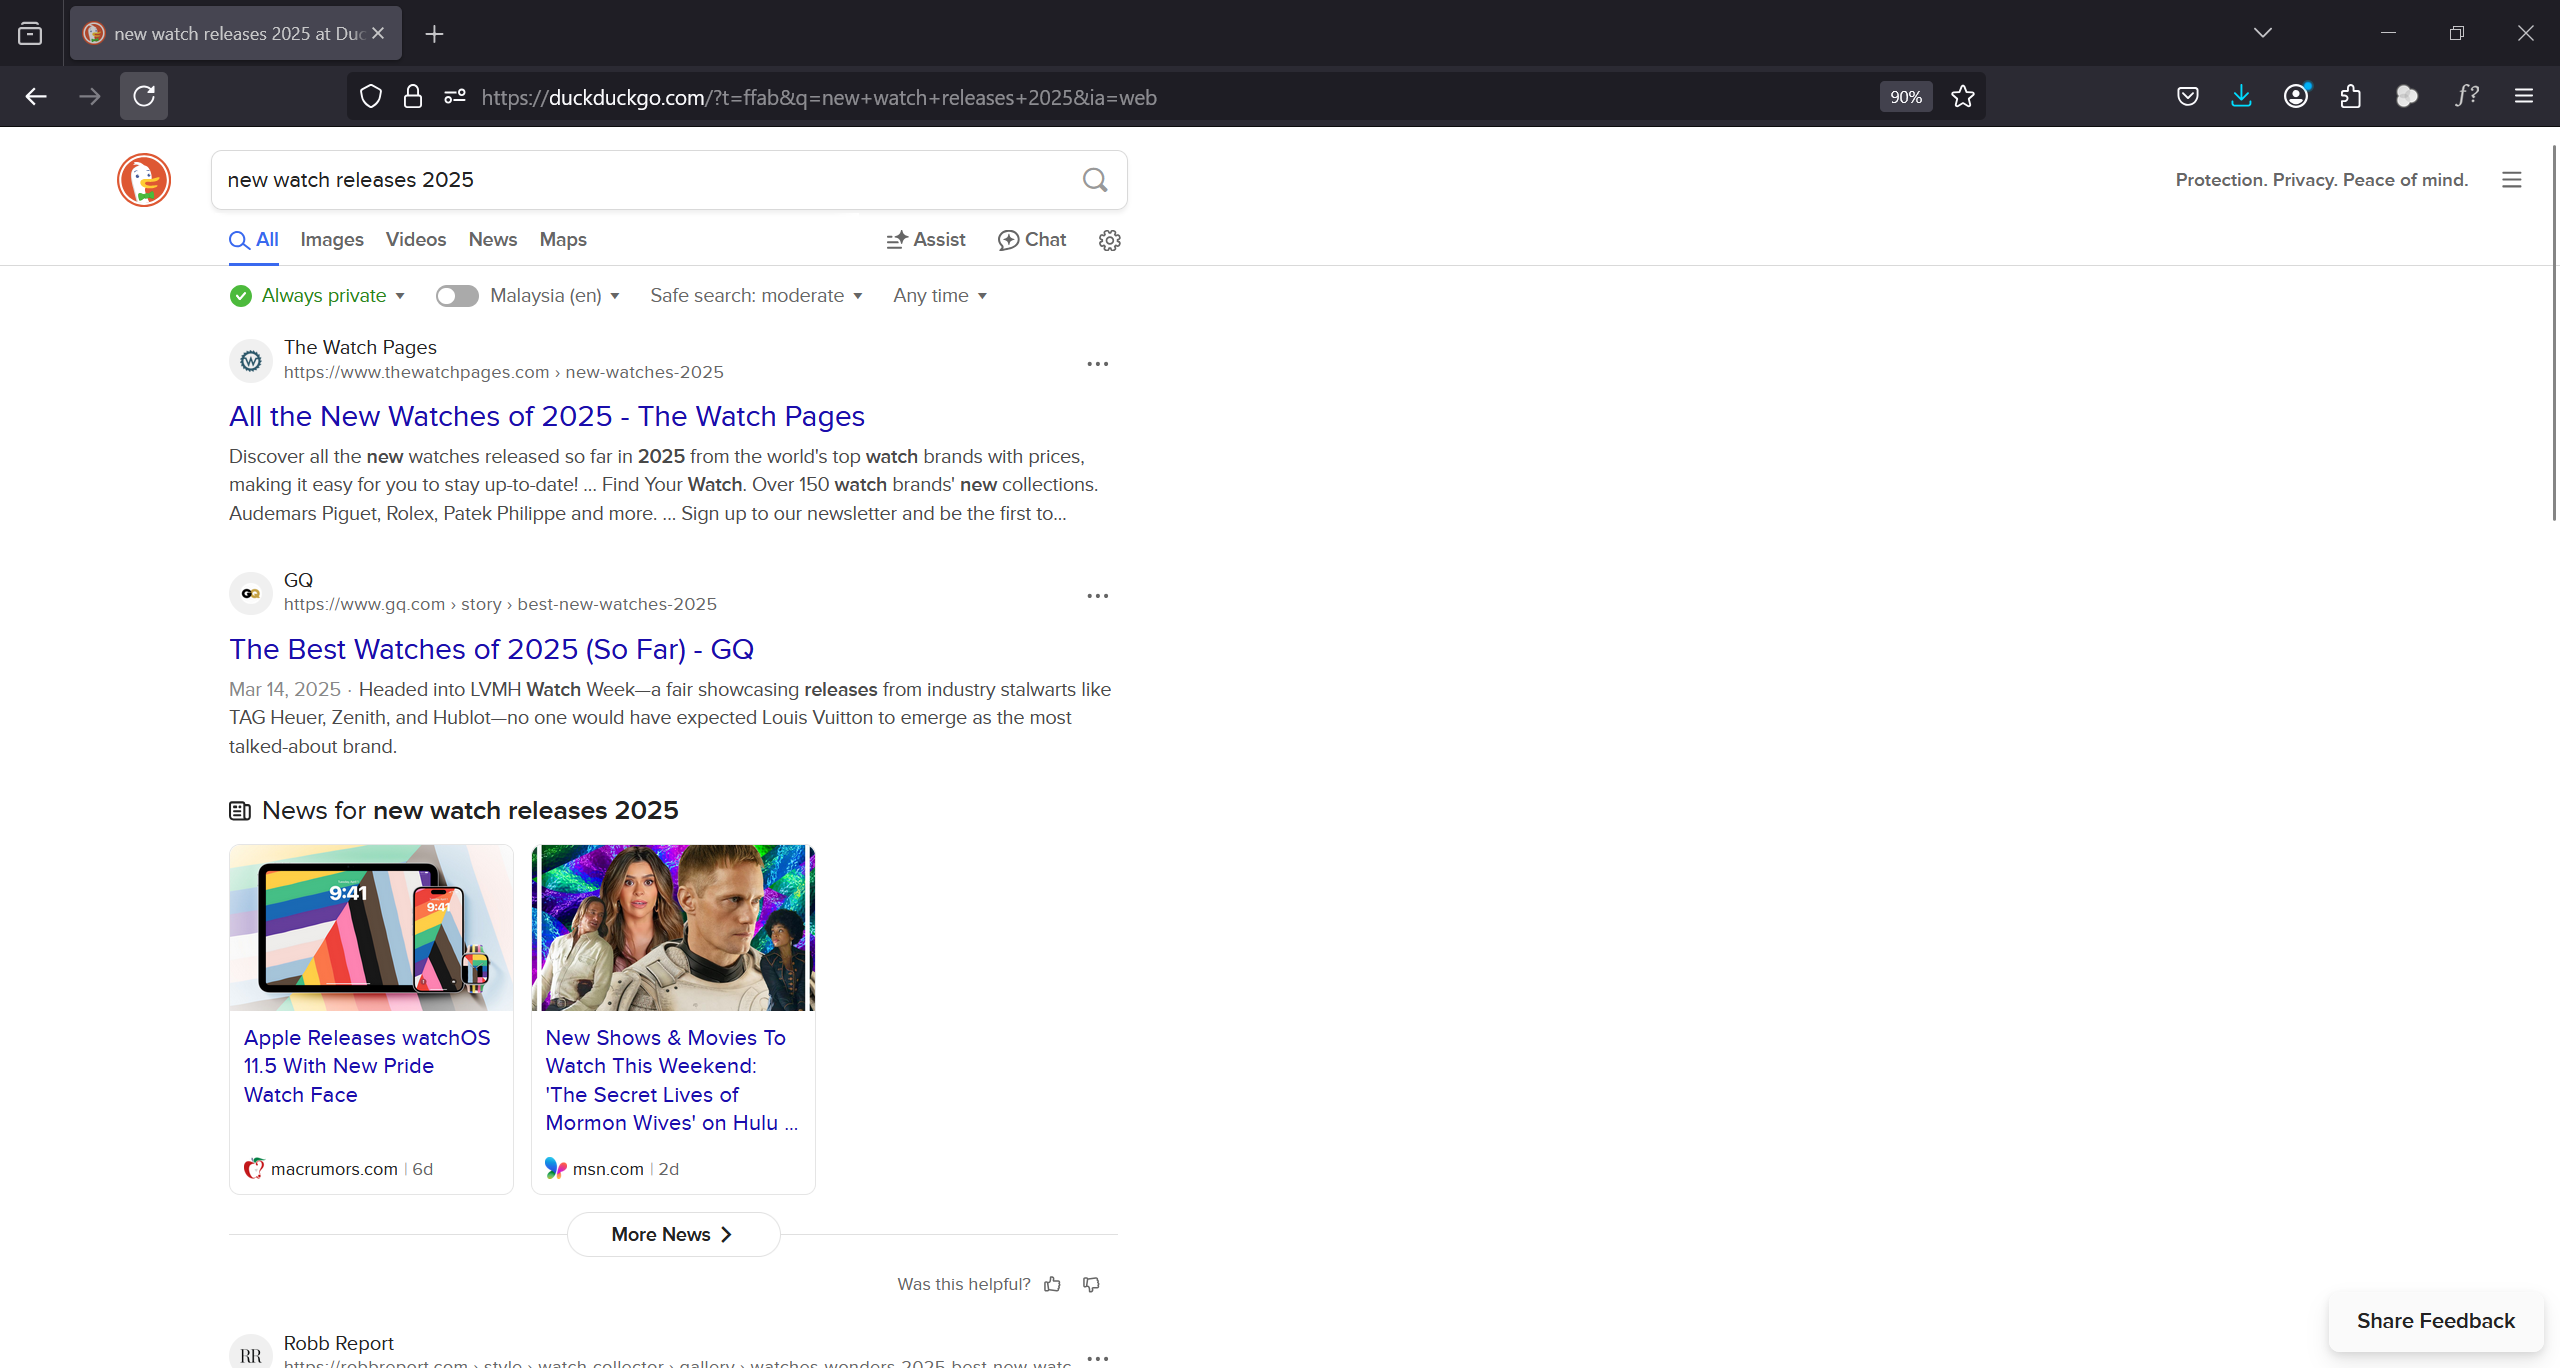Image resolution: width=2560 pixels, height=1368 pixels.
Task: Click the search magnifier icon
Action: (1095, 180)
